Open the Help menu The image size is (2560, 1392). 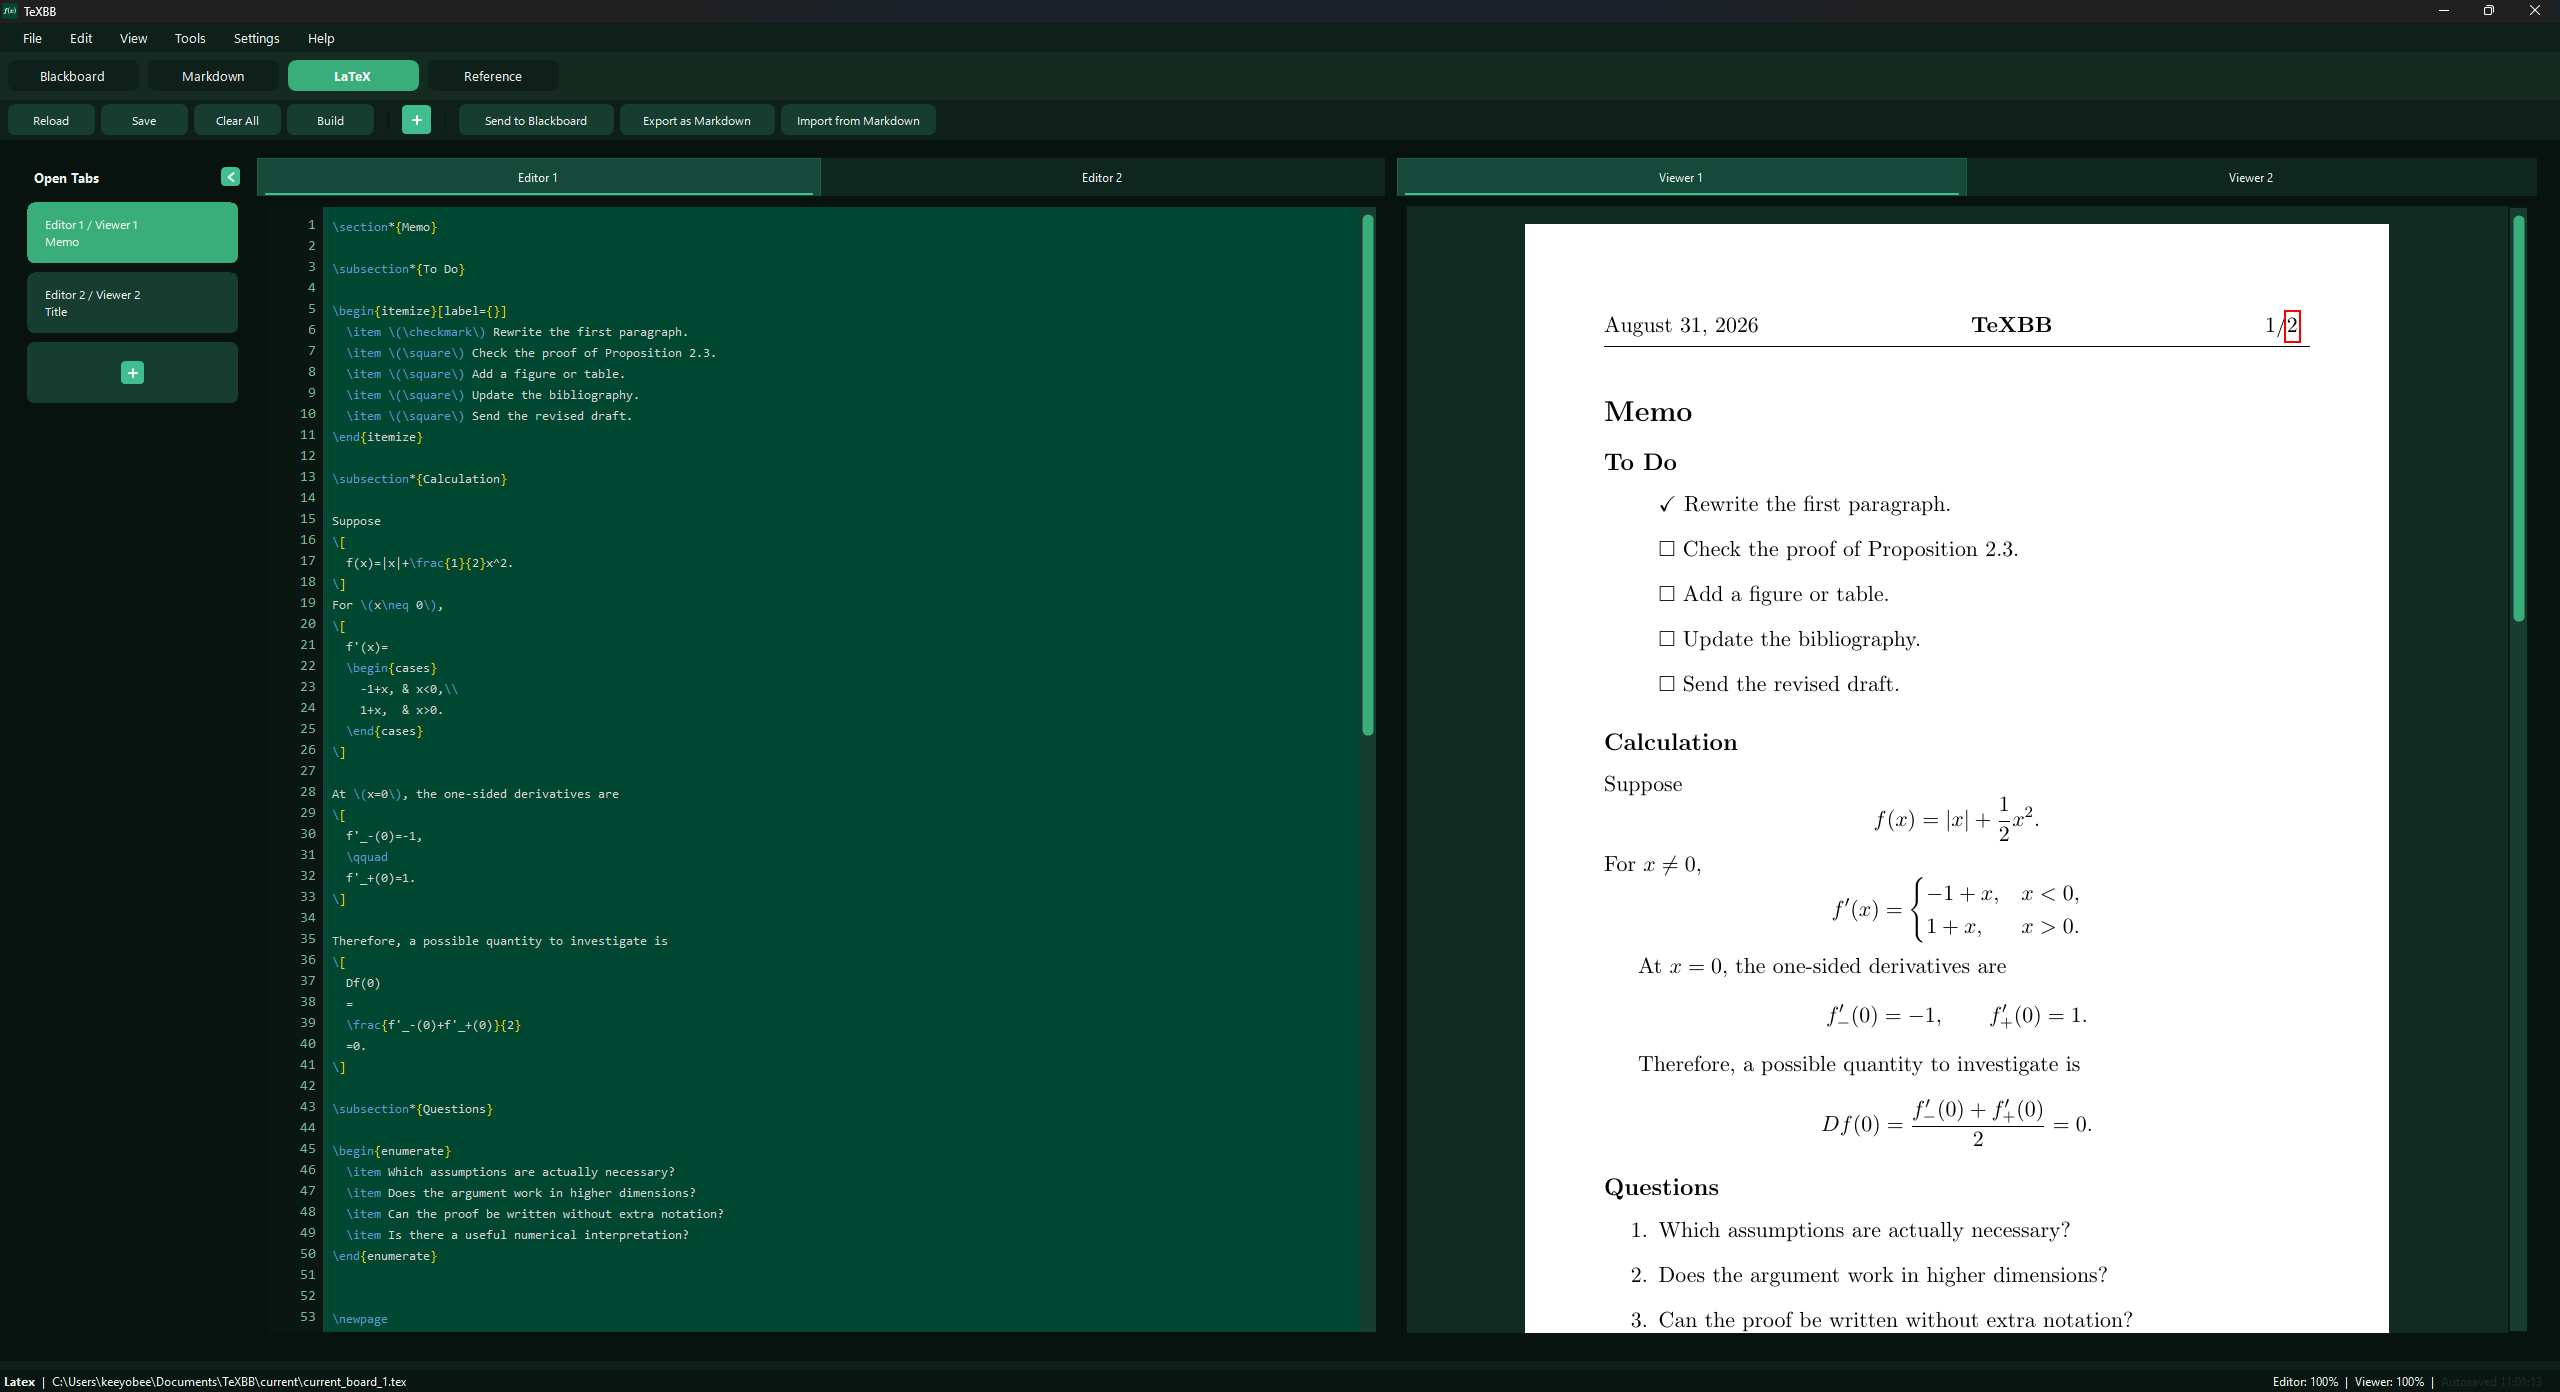pyautogui.click(x=321, y=38)
